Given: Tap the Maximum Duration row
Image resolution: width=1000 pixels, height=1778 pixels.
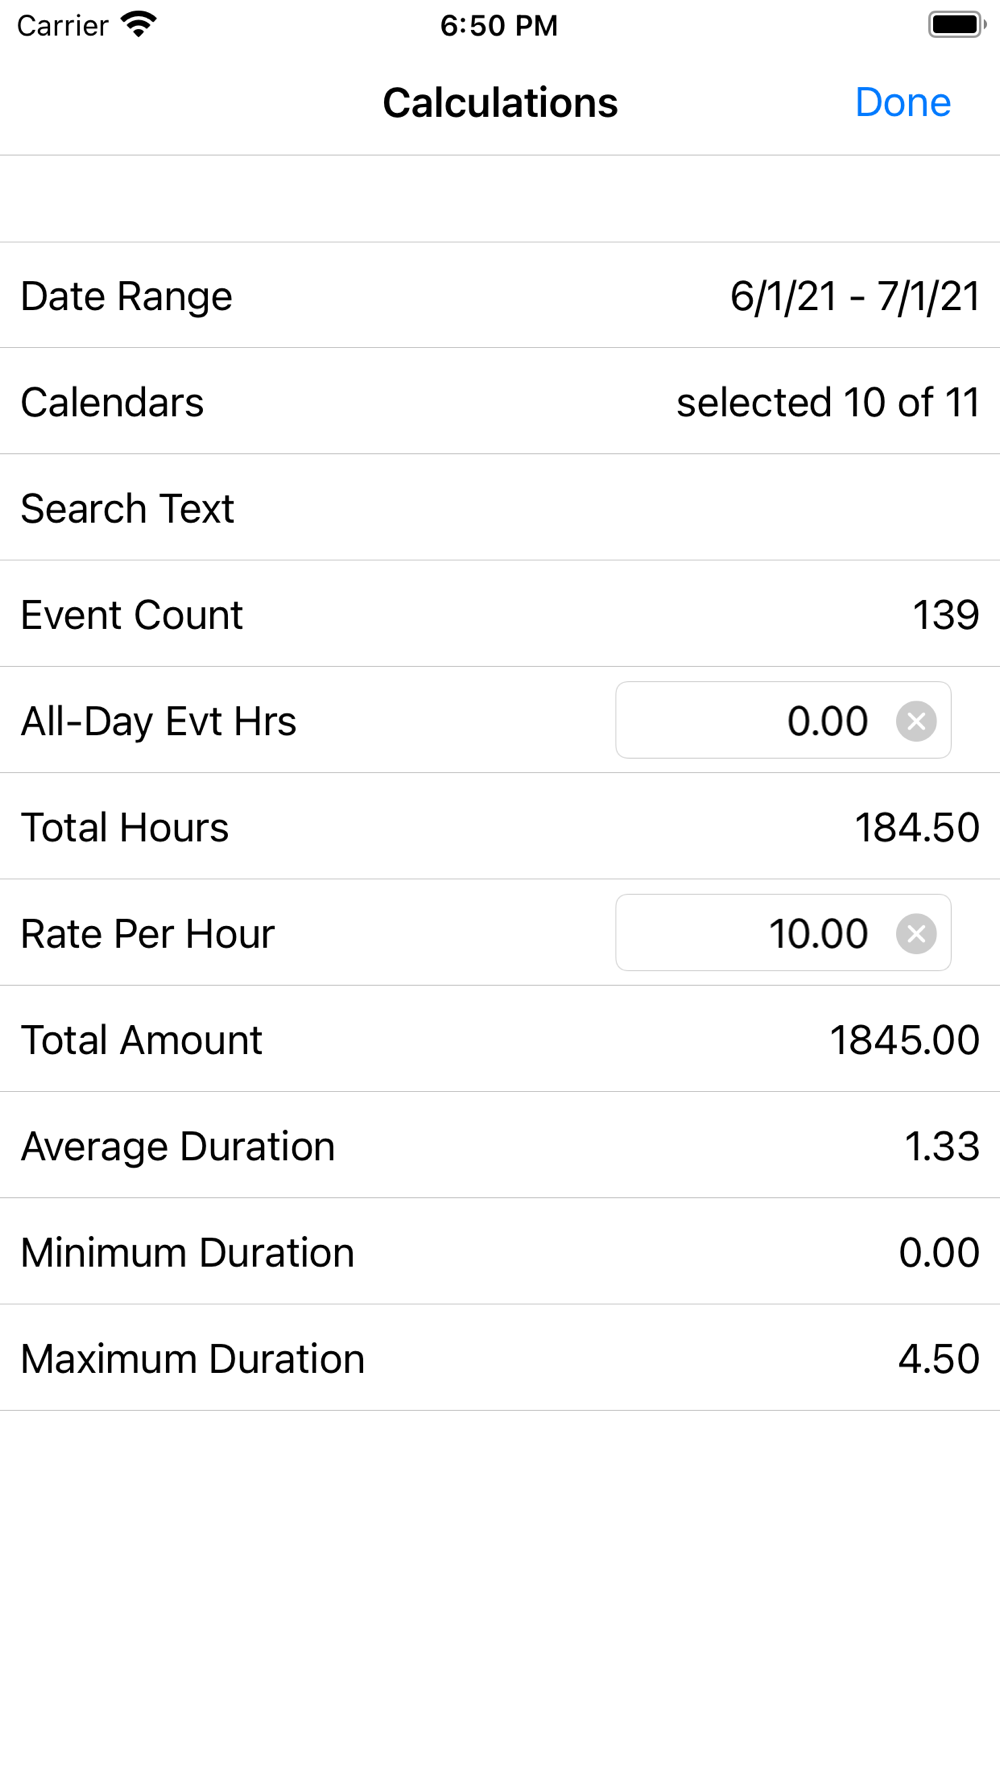Looking at the screenshot, I should [x=500, y=1358].
